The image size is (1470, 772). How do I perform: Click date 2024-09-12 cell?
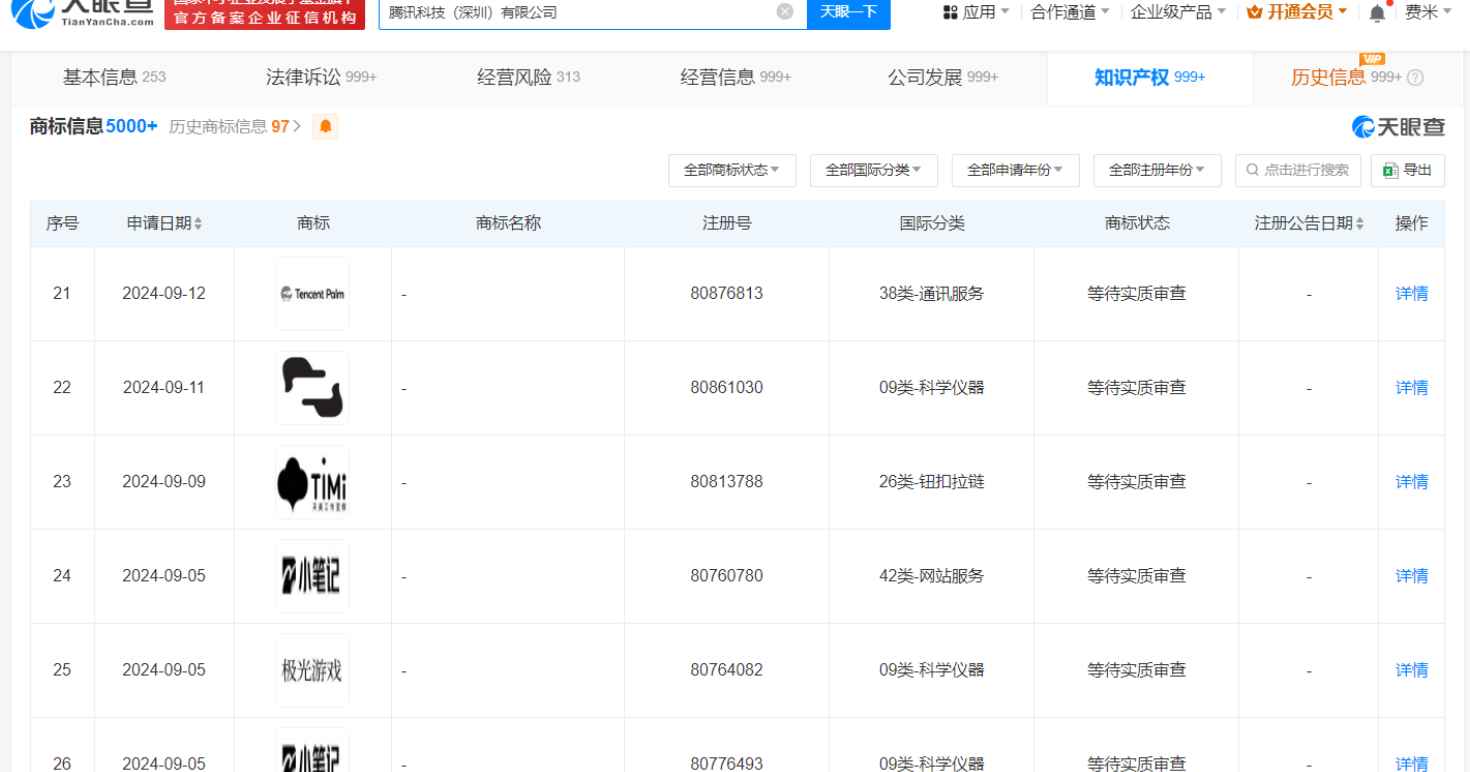(164, 294)
